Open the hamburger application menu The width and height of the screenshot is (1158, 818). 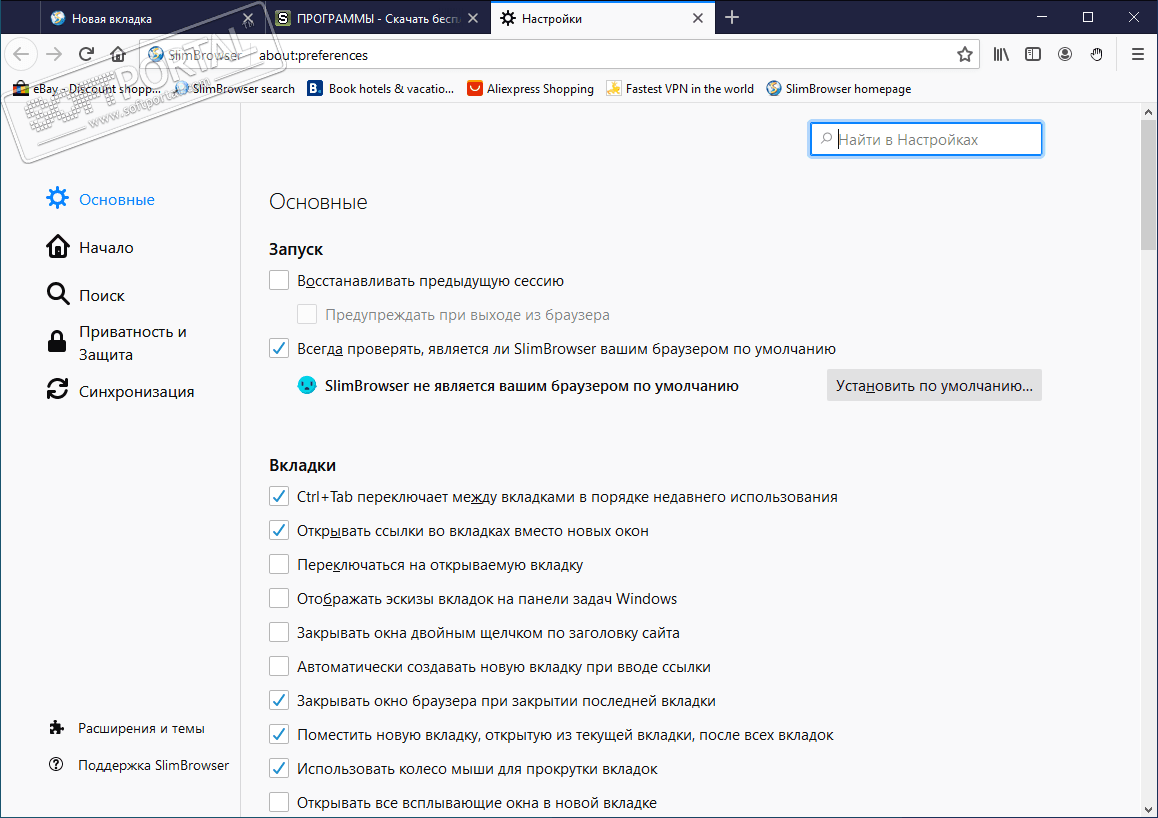click(x=1137, y=55)
